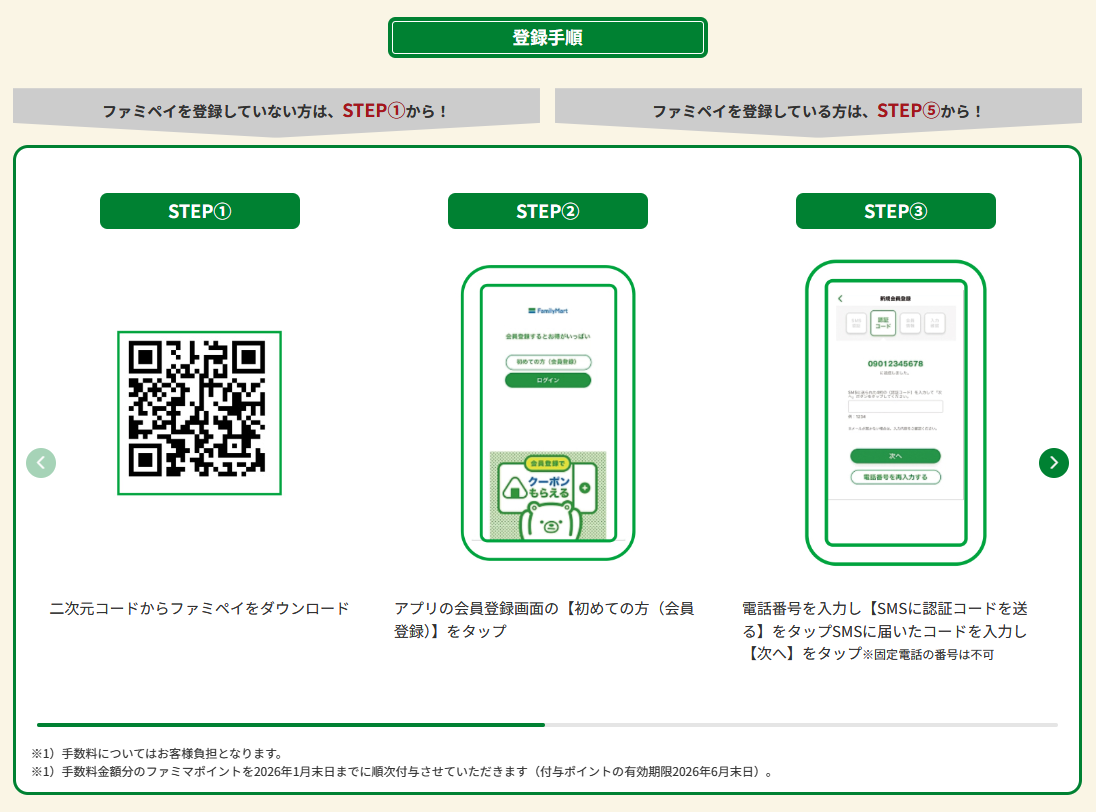Select the caption 二次元コードからファミペイをダウンロード
The width and height of the screenshot is (1096, 812).
point(199,609)
